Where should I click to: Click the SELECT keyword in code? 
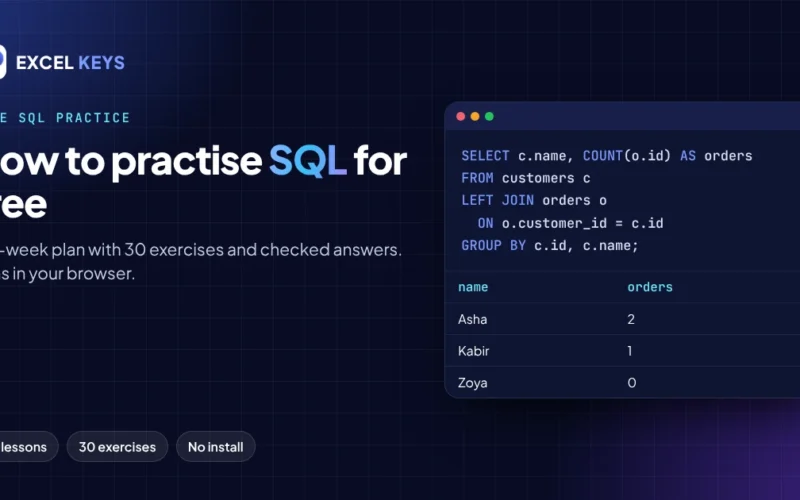tap(485, 156)
